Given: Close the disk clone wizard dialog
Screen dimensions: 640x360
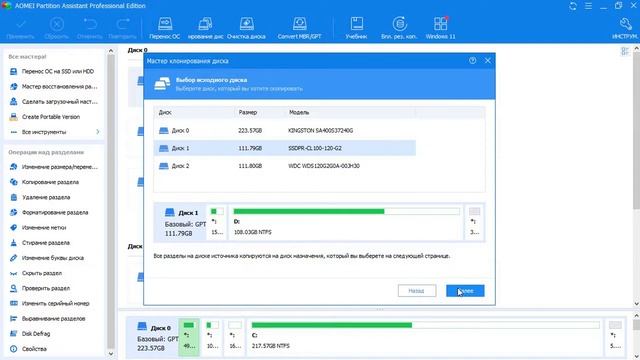Looking at the screenshot, I should tap(488, 60).
